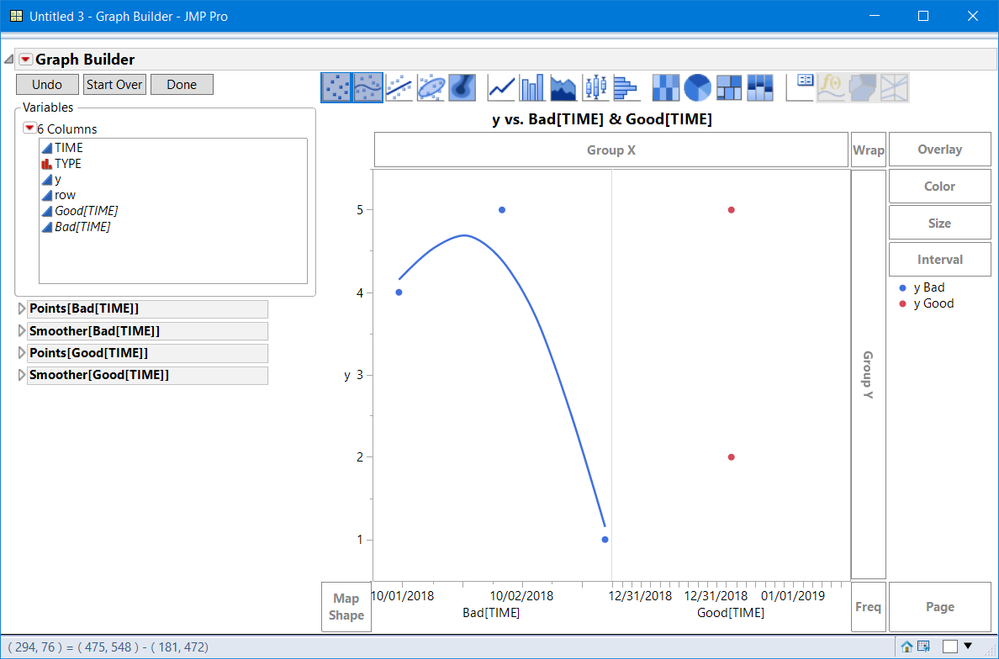Click the graph title text
The width and height of the screenshot is (999, 659).
(602, 119)
